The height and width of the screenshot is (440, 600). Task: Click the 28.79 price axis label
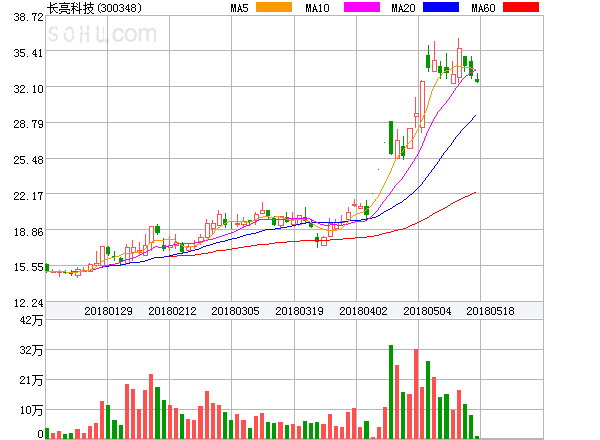[29, 124]
